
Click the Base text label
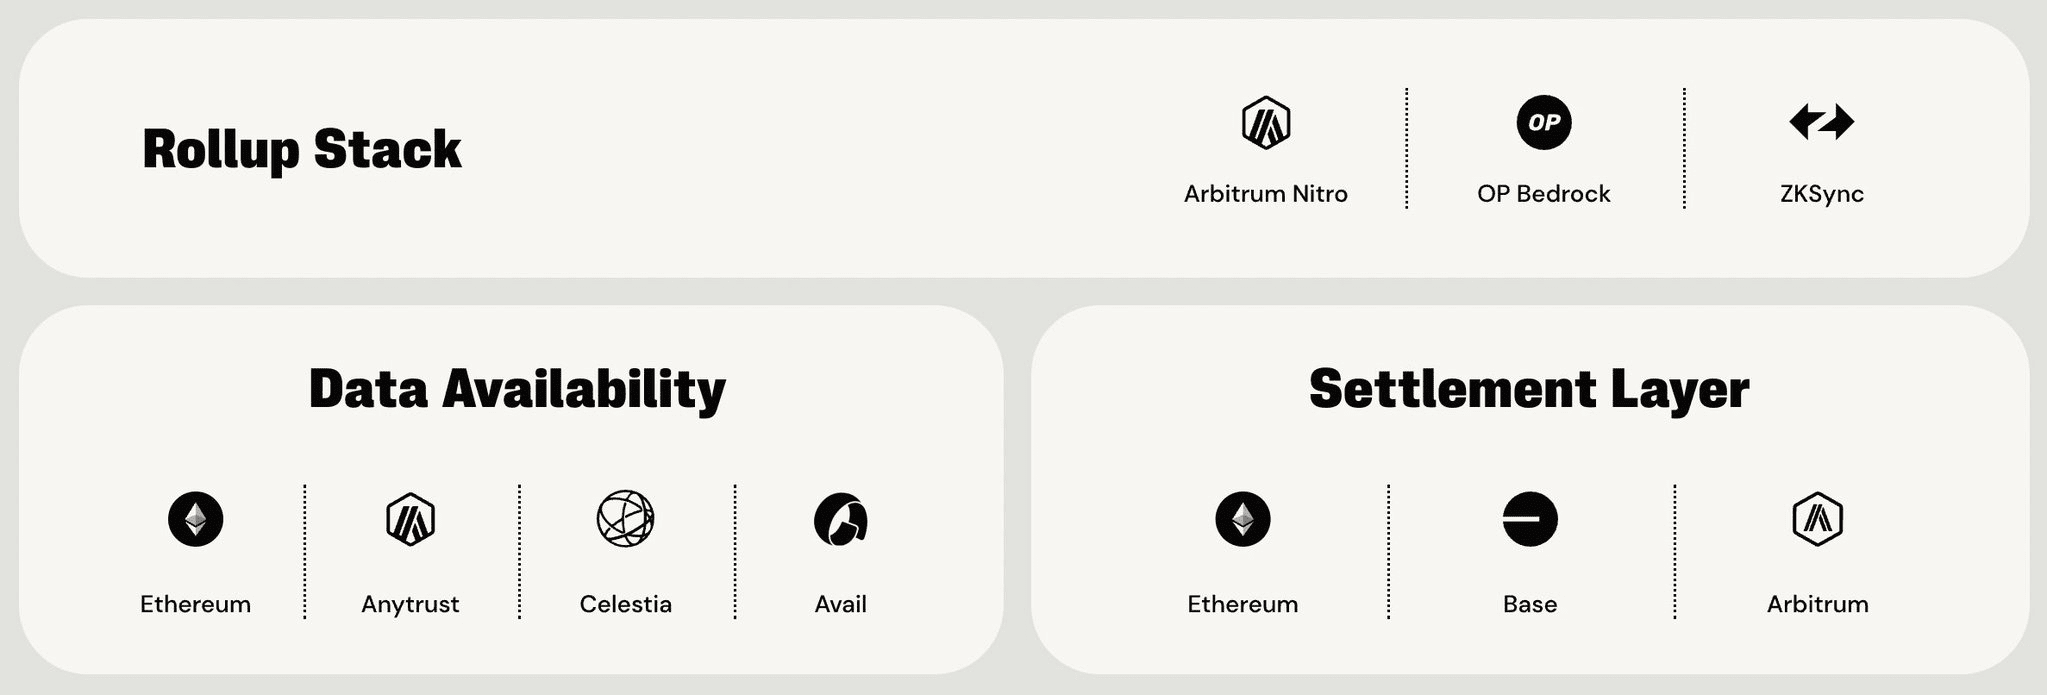coord(1529,604)
